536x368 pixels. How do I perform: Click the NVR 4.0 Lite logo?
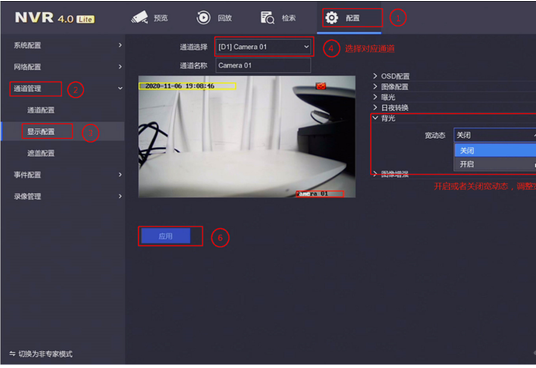55,18
